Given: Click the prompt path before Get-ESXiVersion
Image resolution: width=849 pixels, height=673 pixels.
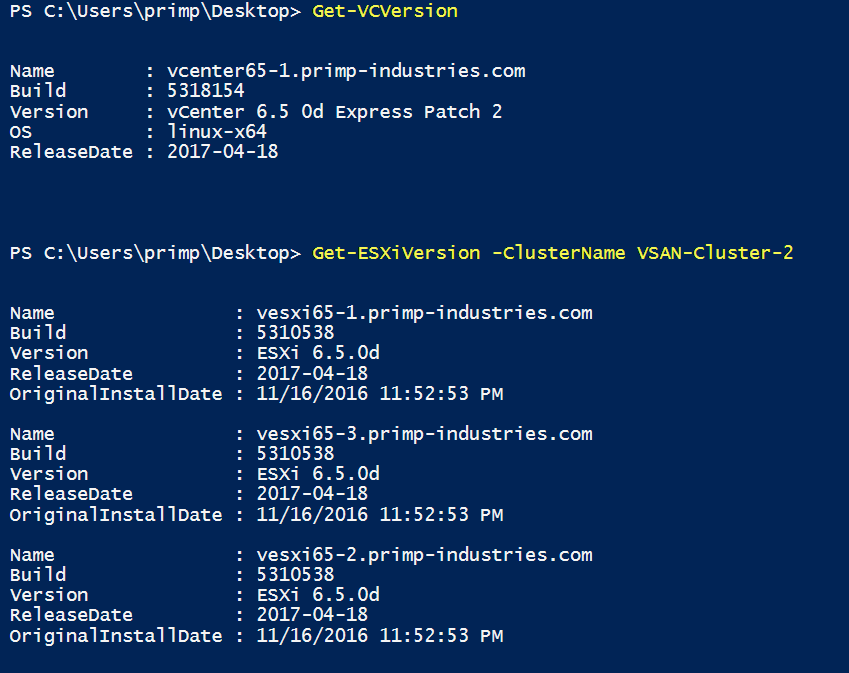Looking at the screenshot, I should click(x=155, y=253).
